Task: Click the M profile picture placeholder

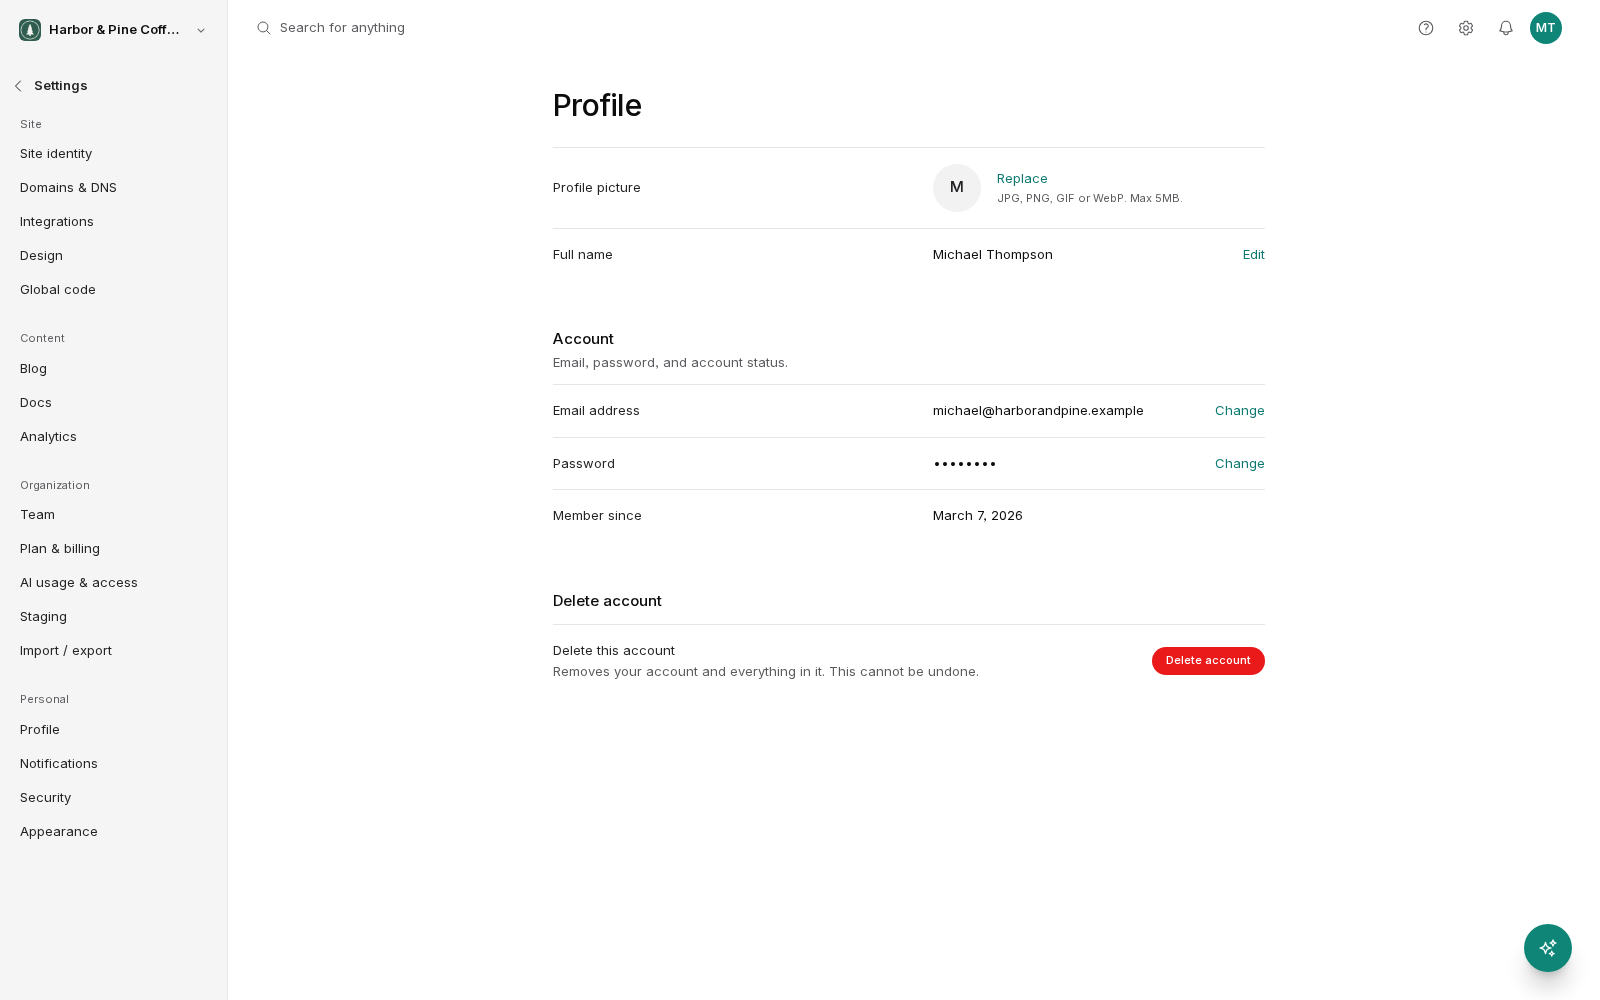Action: [x=957, y=188]
